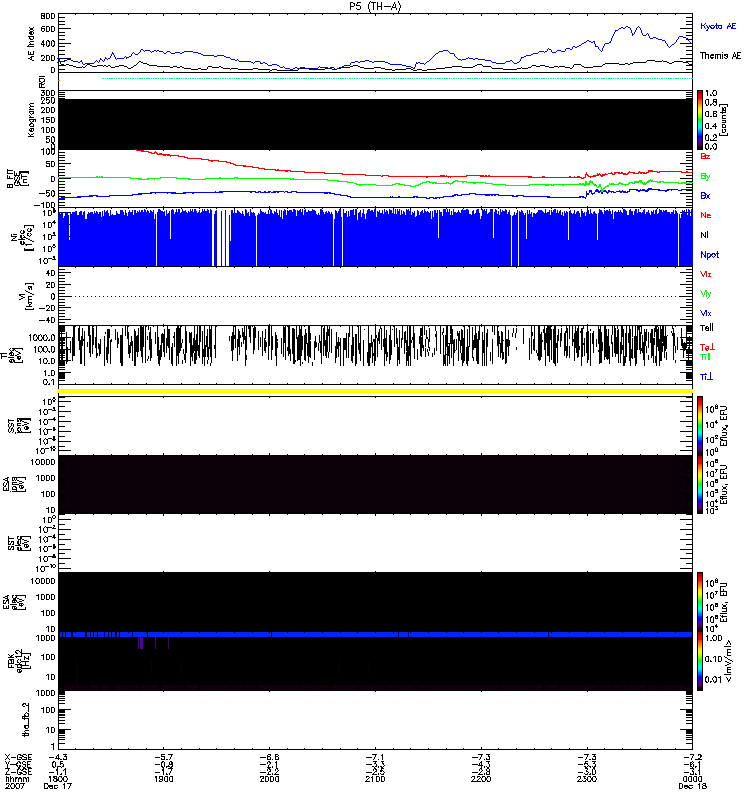The height and width of the screenshot is (800, 750).
Task: Click the 1900 time tick label
Action: [x=163, y=779]
